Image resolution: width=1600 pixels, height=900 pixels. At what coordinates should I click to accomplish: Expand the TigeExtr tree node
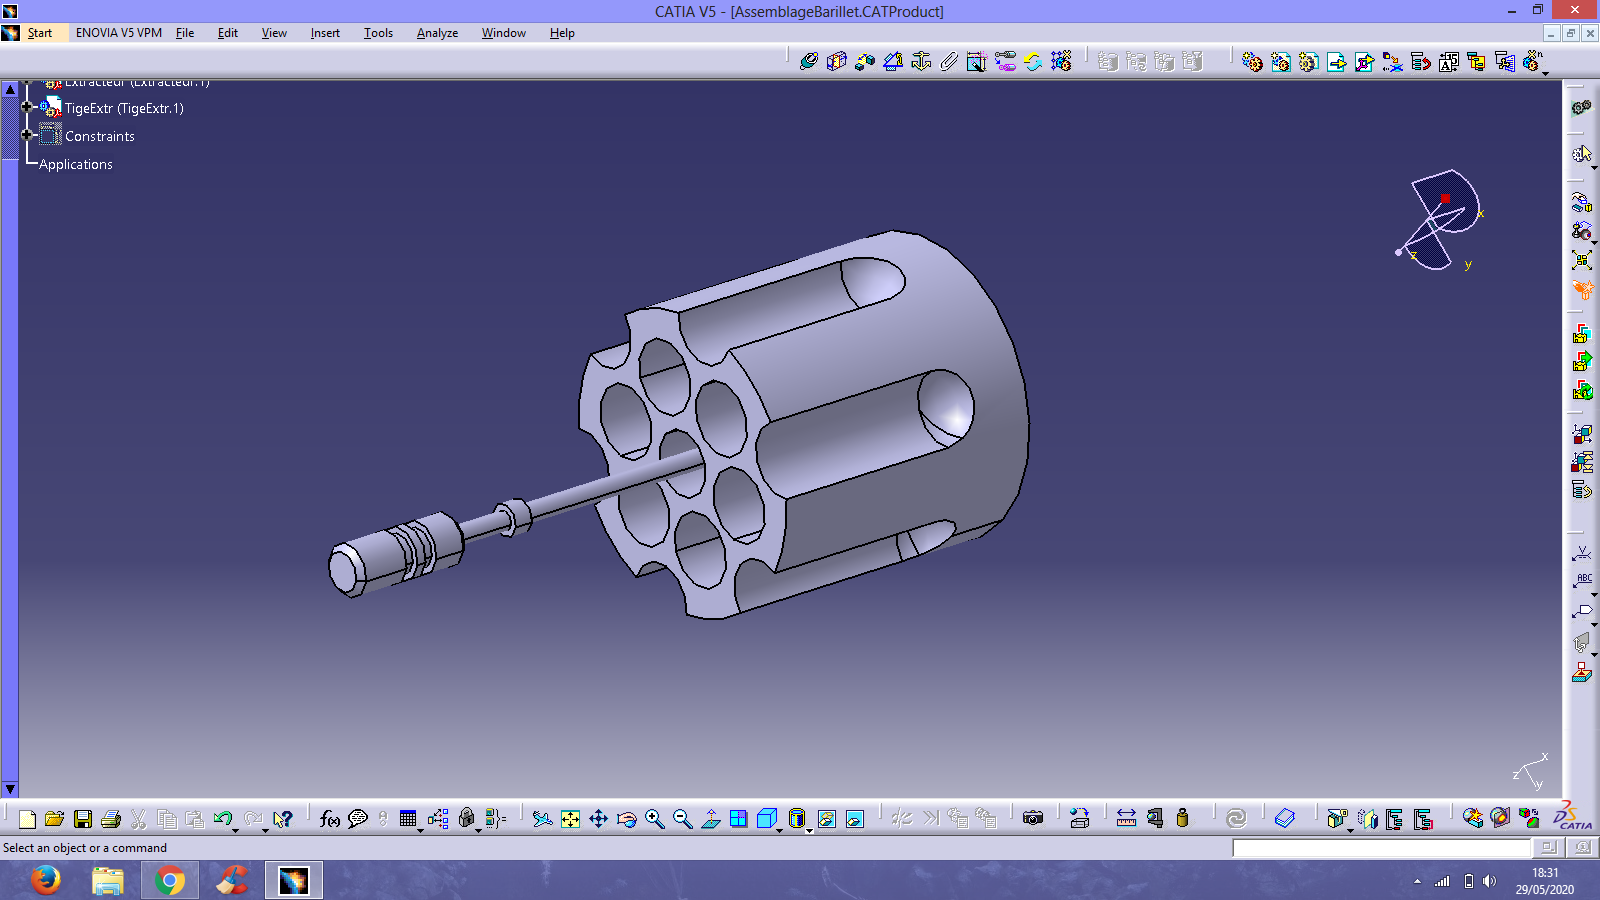(x=28, y=106)
